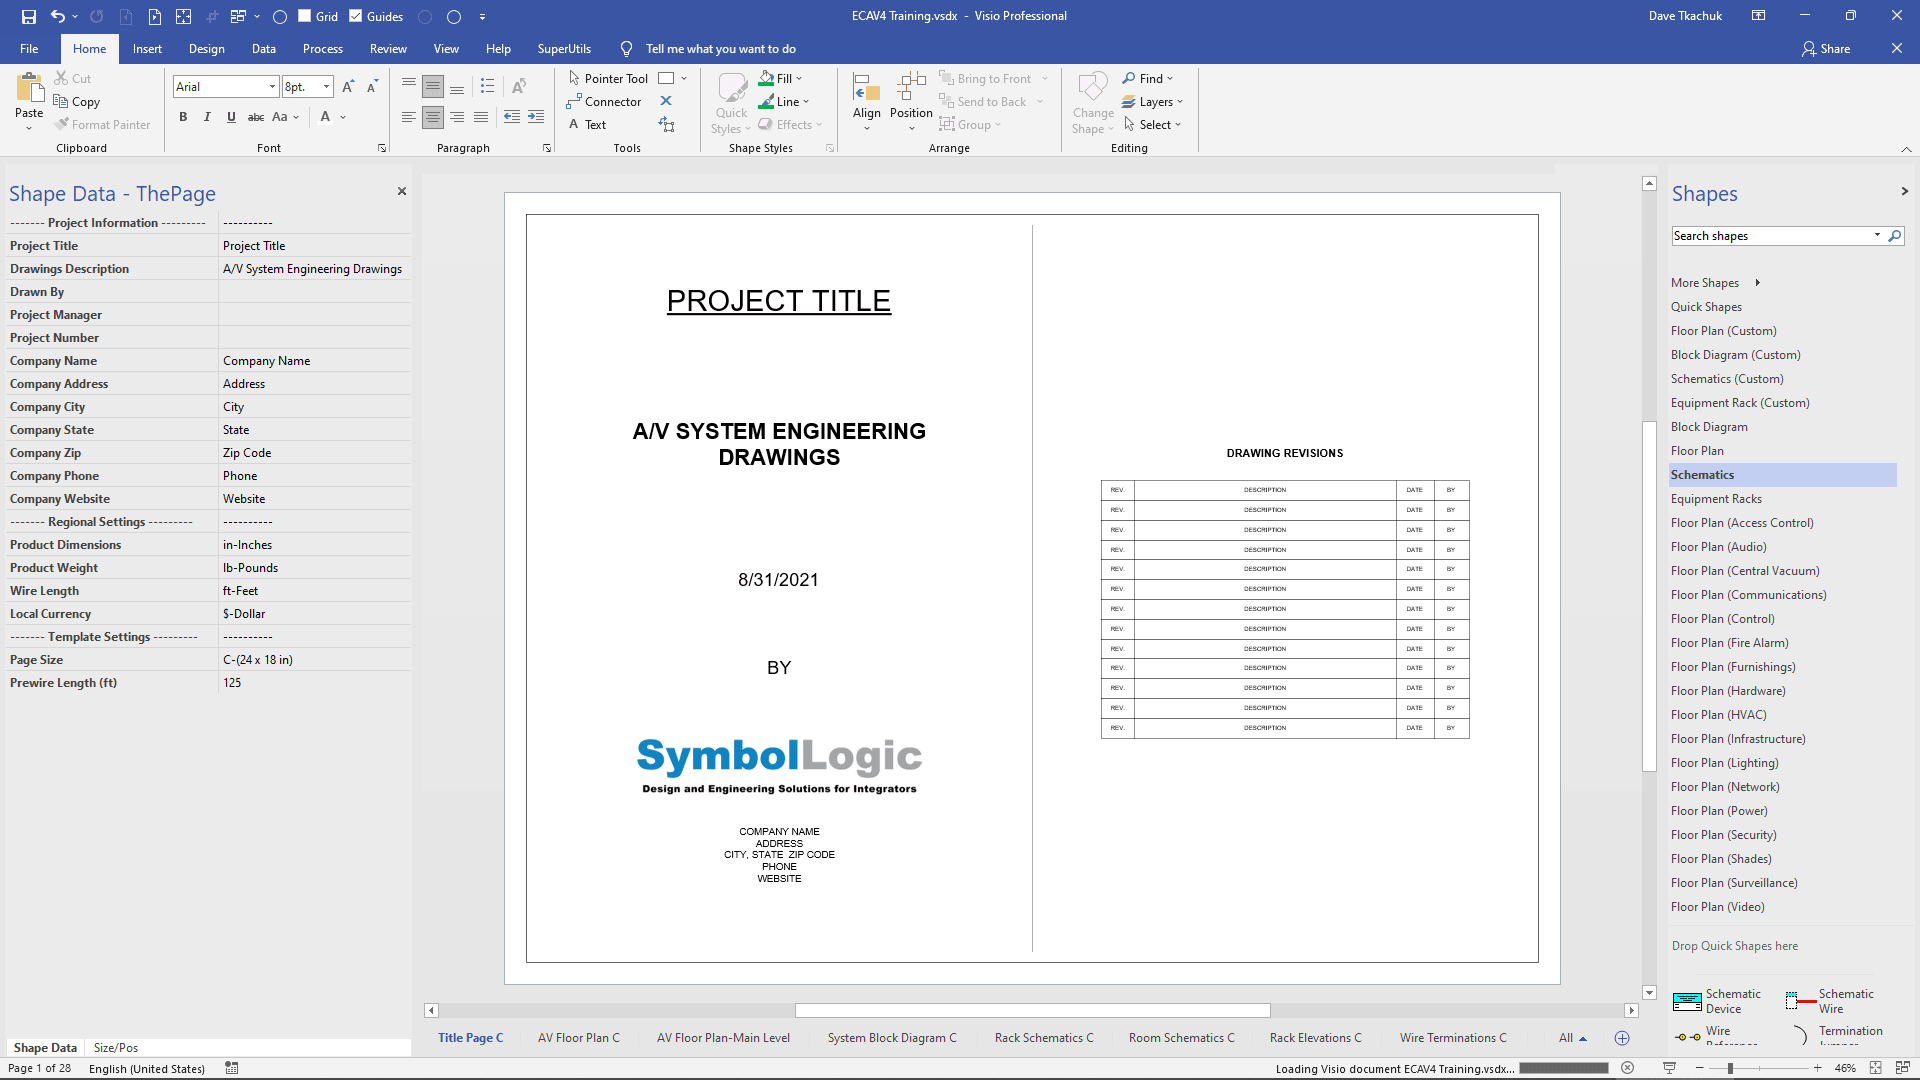Undo the last action

(x=58, y=16)
